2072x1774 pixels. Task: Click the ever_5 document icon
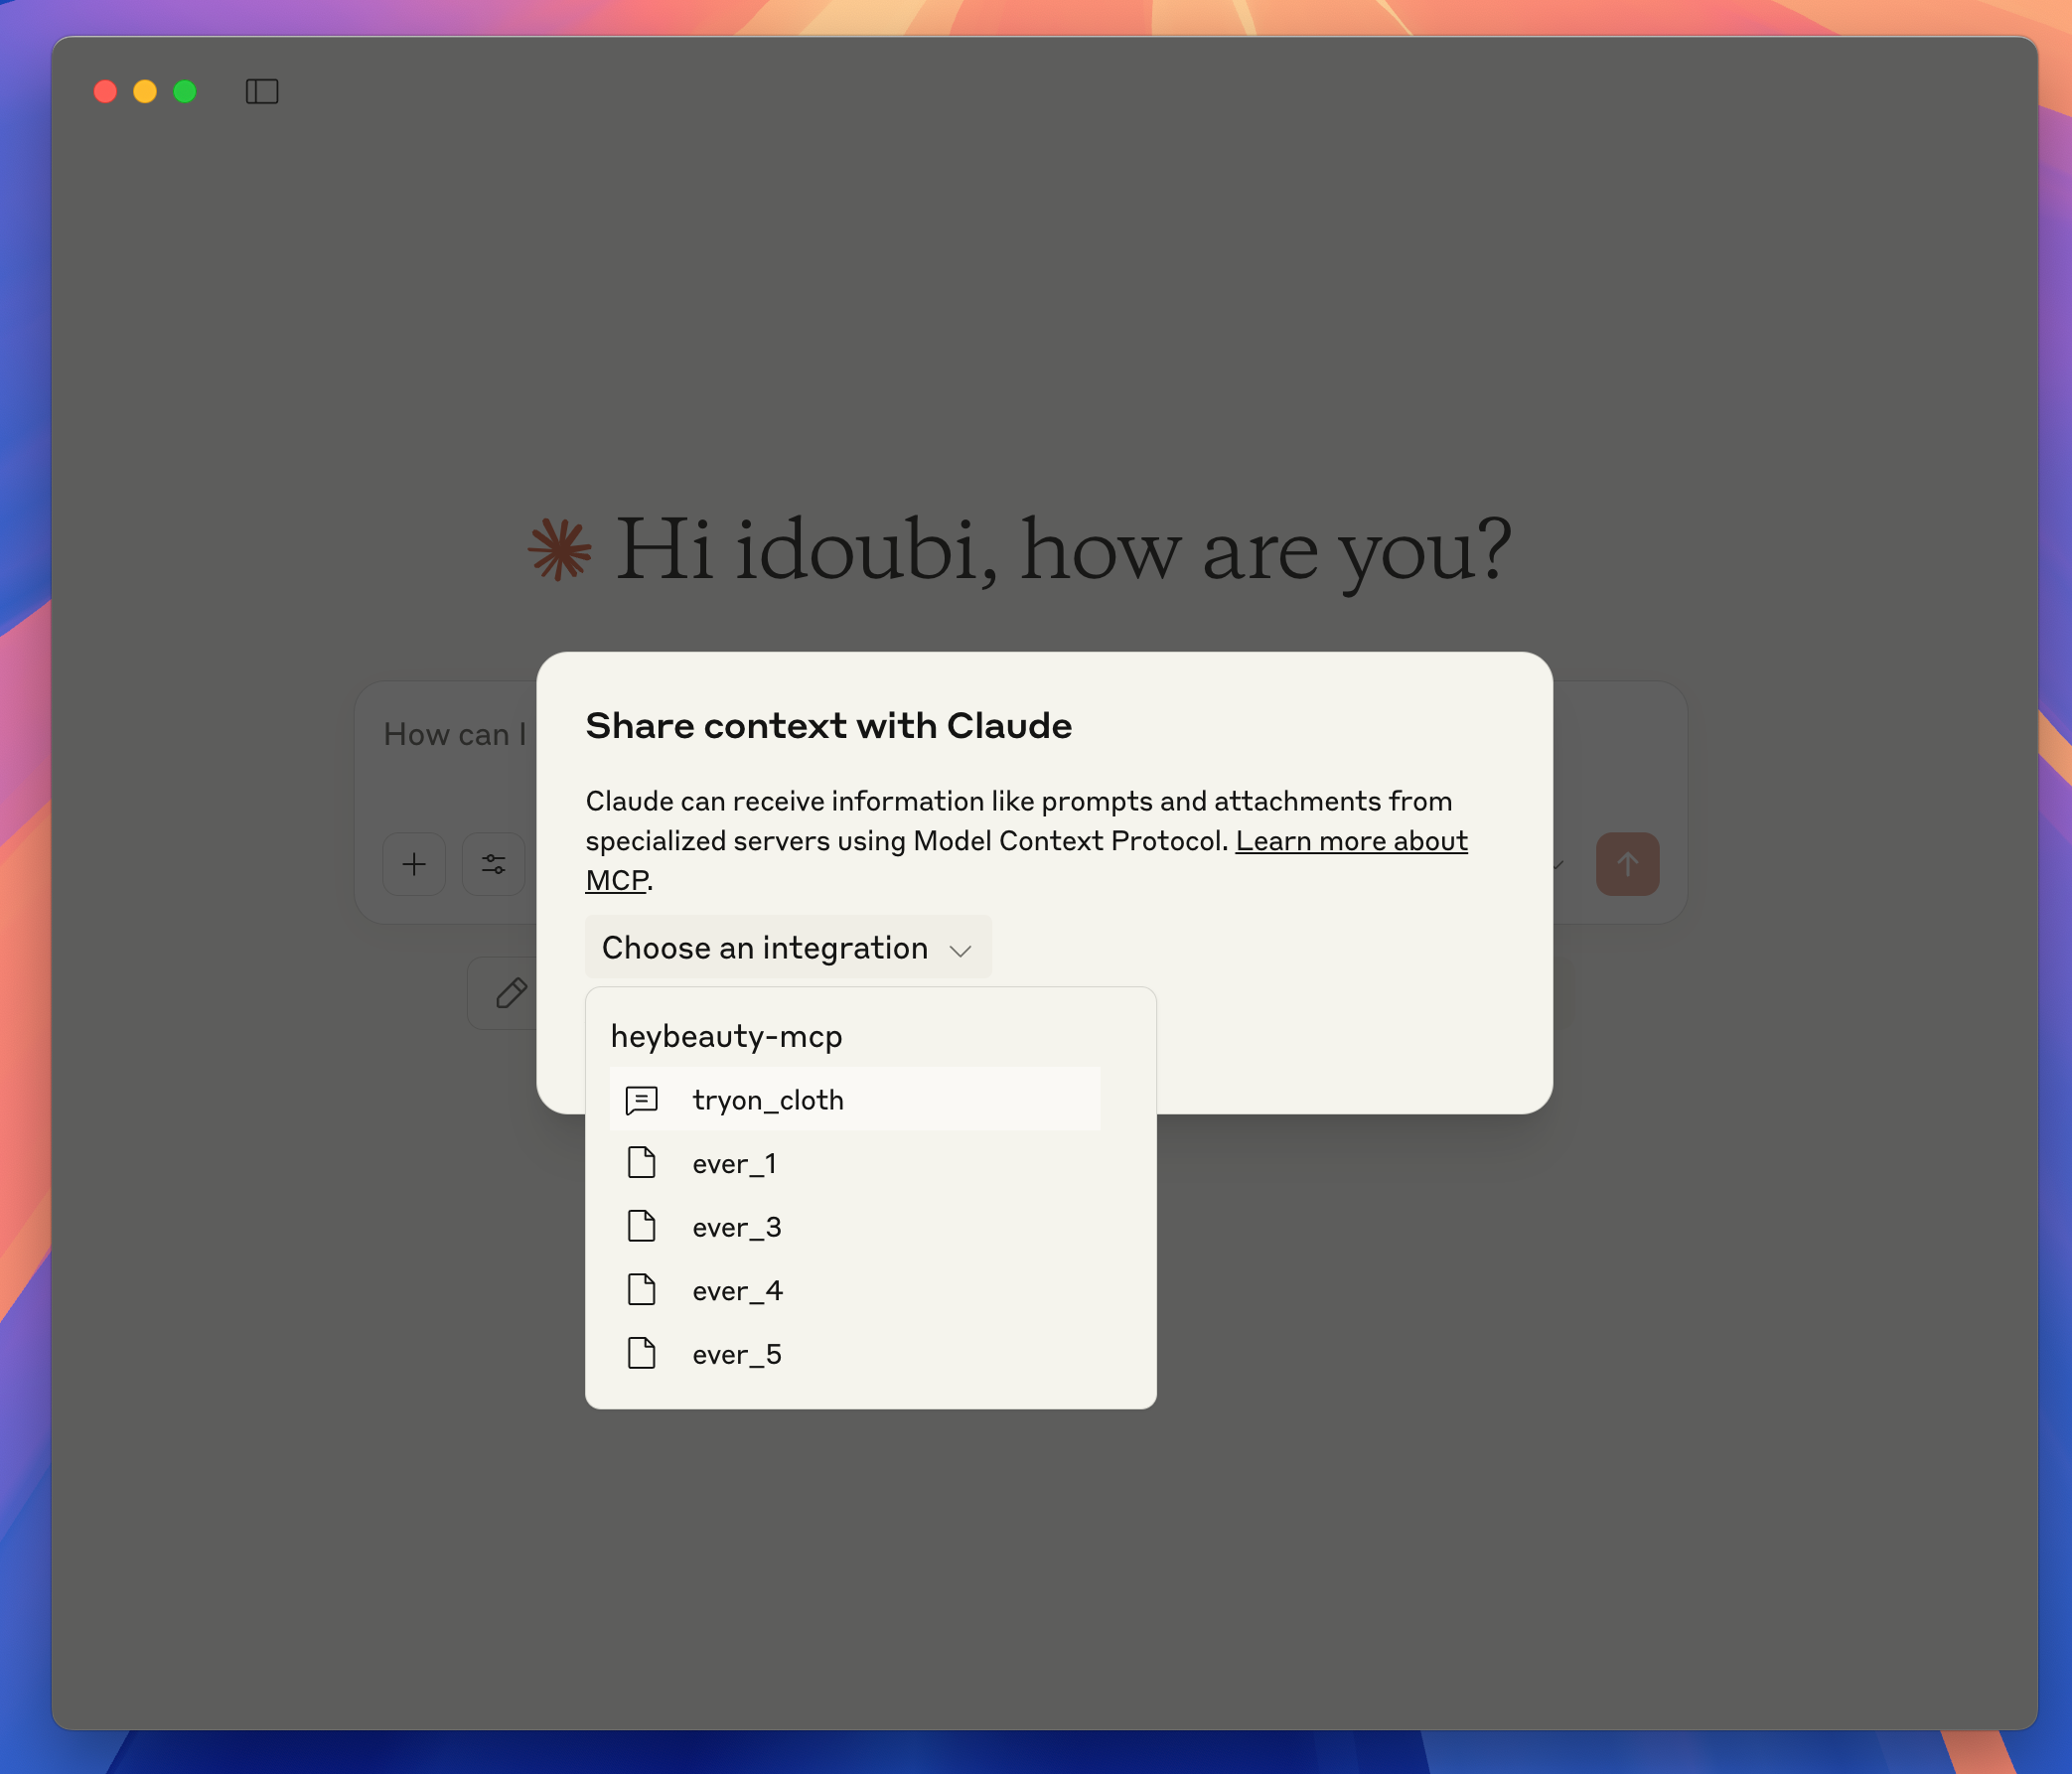[641, 1354]
